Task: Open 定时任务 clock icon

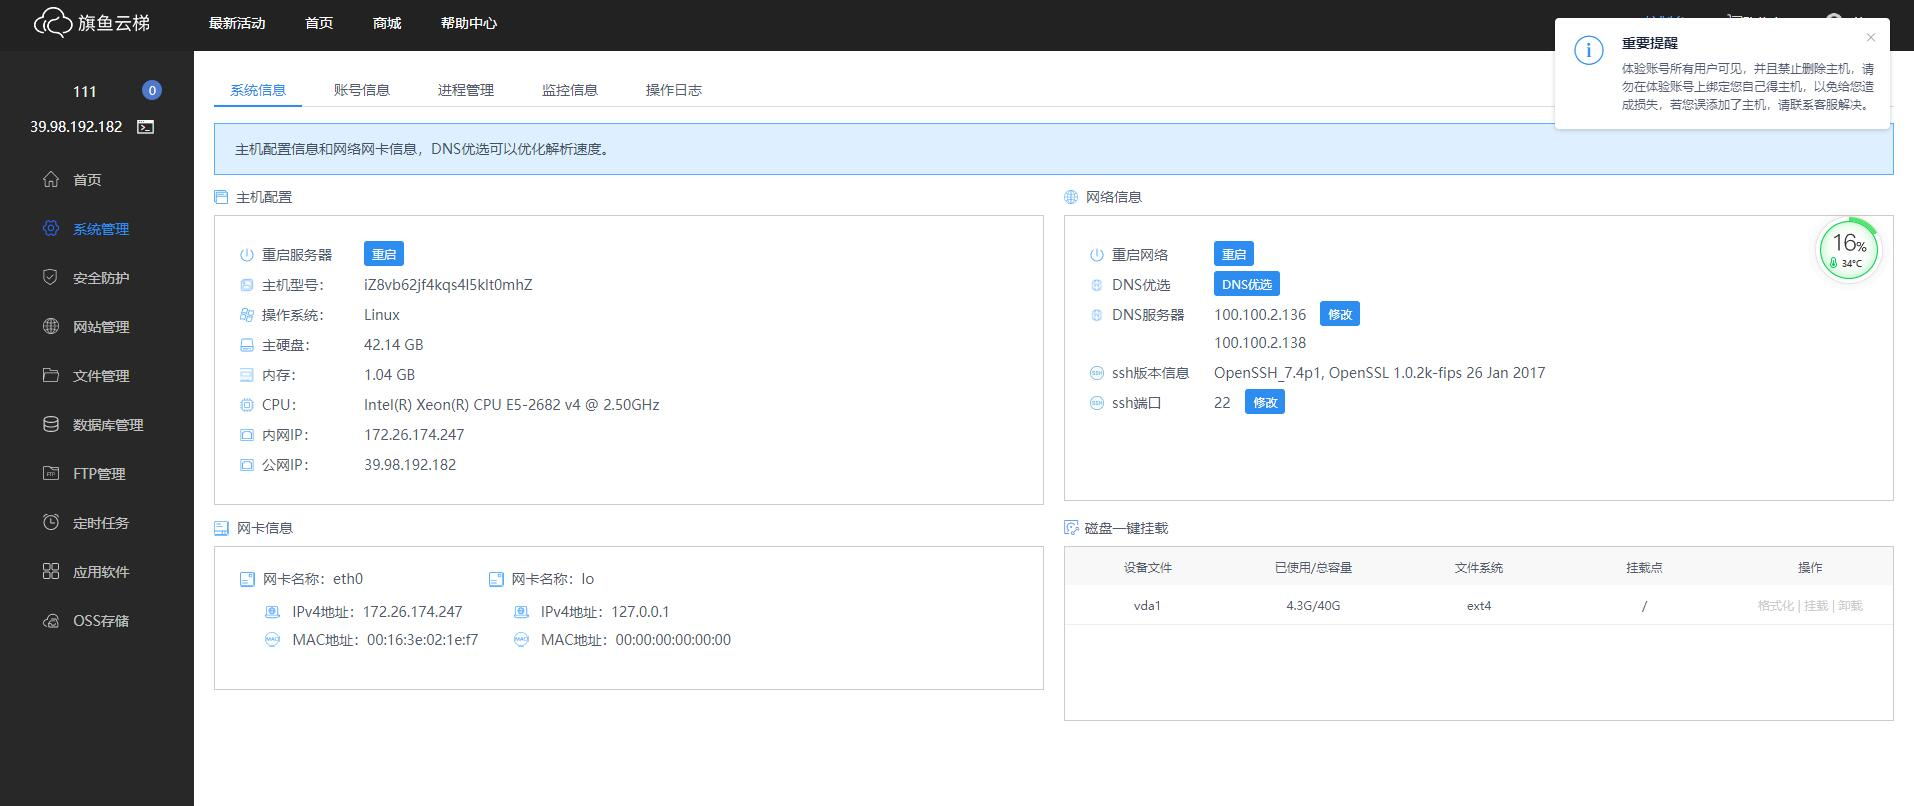Action: point(51,522)
